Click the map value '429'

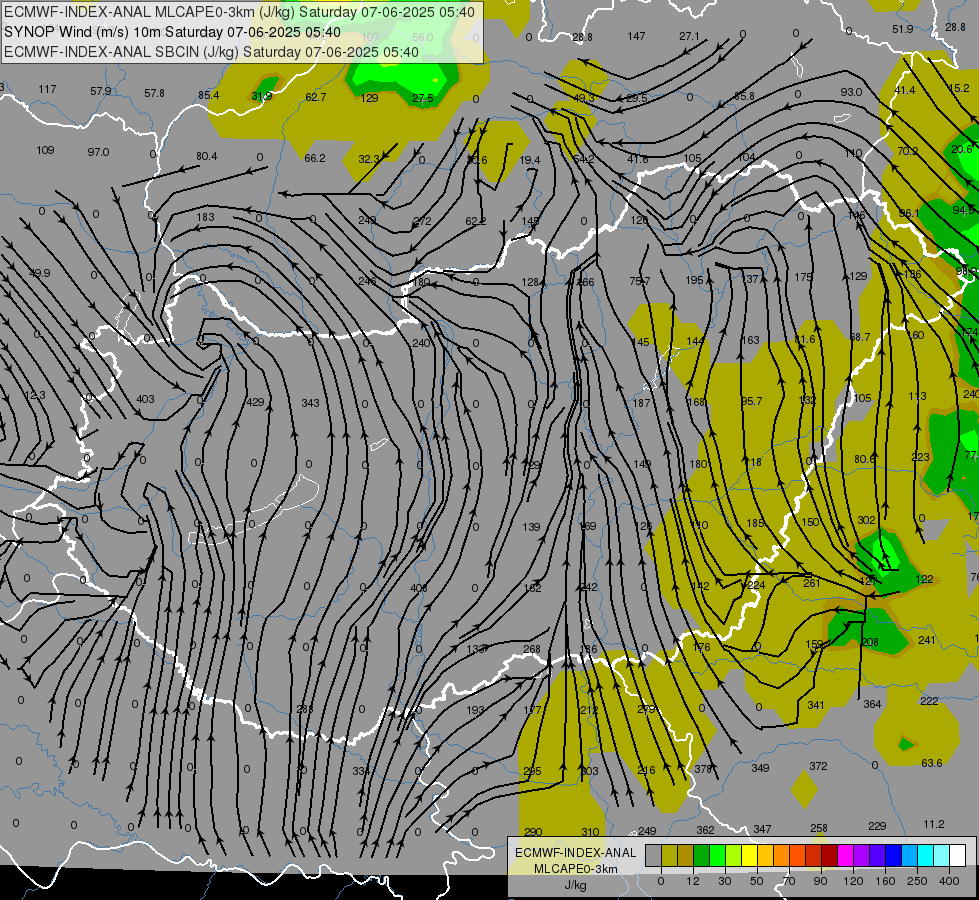[255, 402]
